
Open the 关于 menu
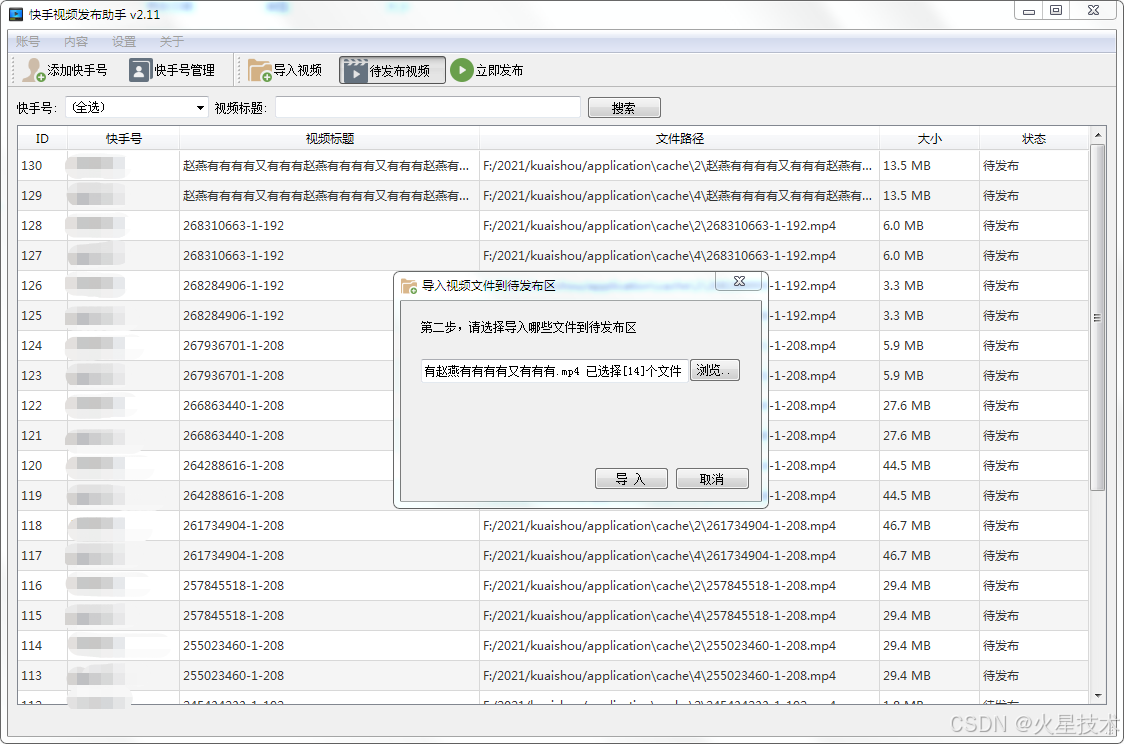171,42
